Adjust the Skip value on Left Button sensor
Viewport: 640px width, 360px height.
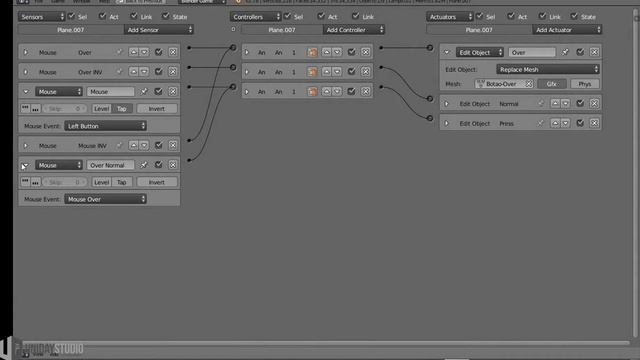[x=64, y=109]
